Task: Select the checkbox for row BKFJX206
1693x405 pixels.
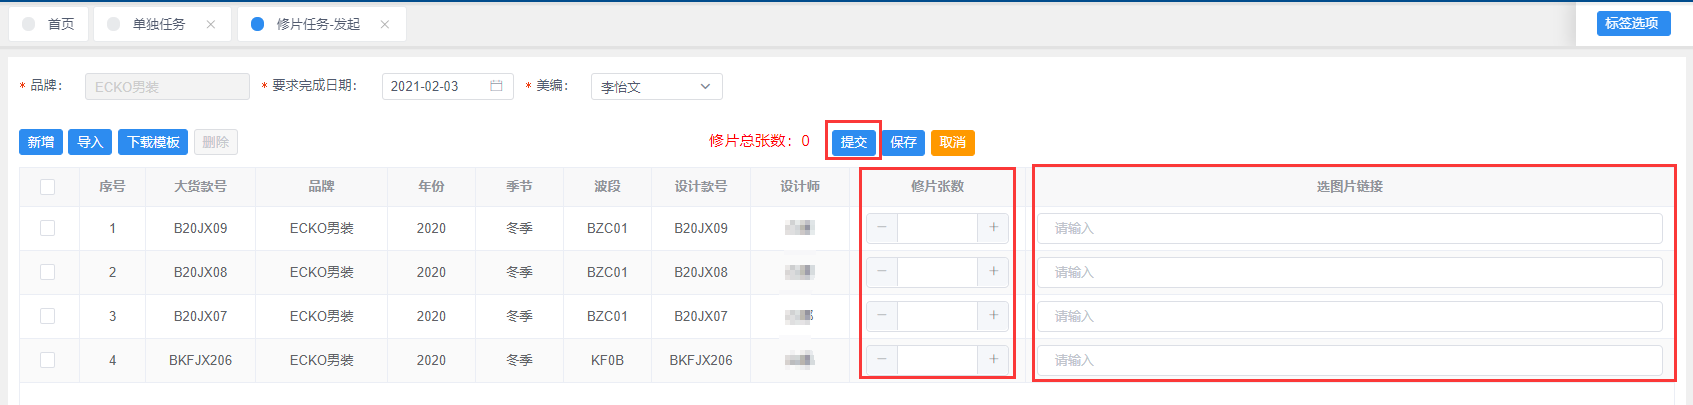Action: (x=47, y=360)
